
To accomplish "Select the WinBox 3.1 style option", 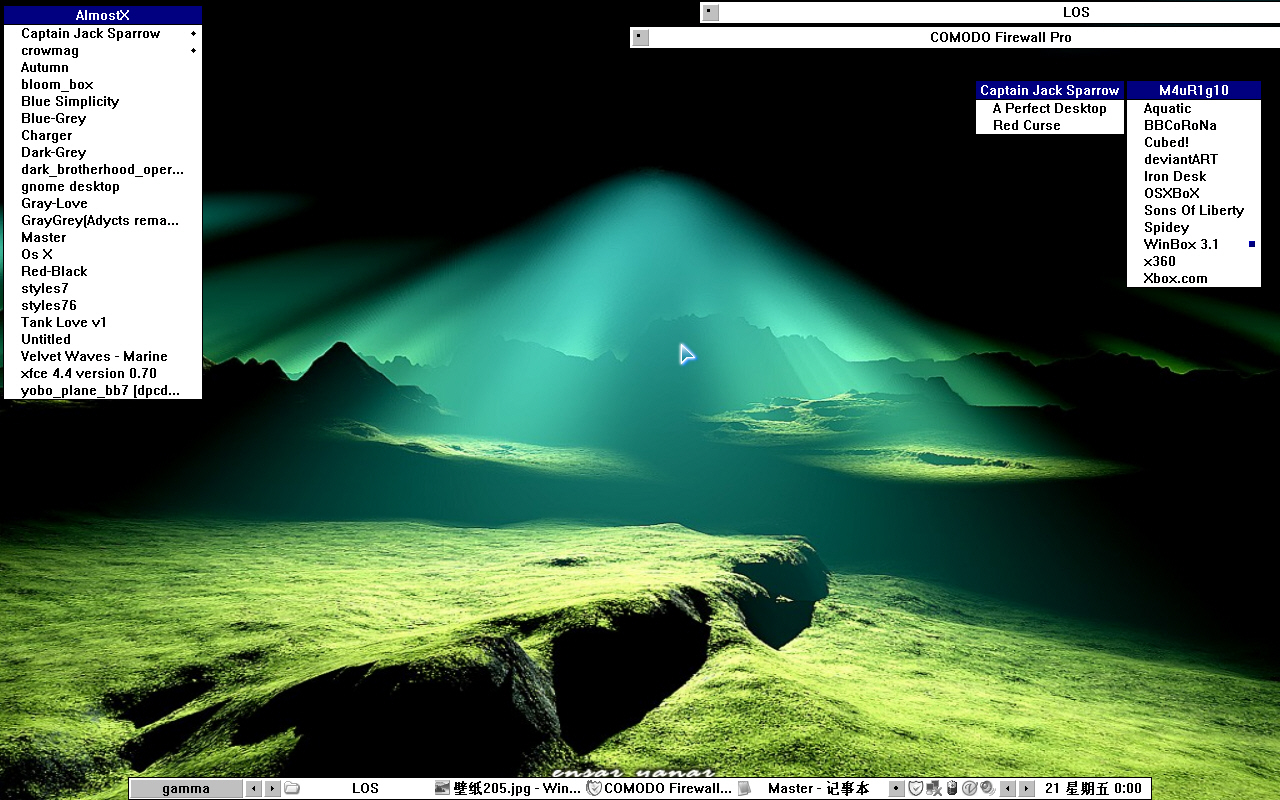I will (1181, 244).
